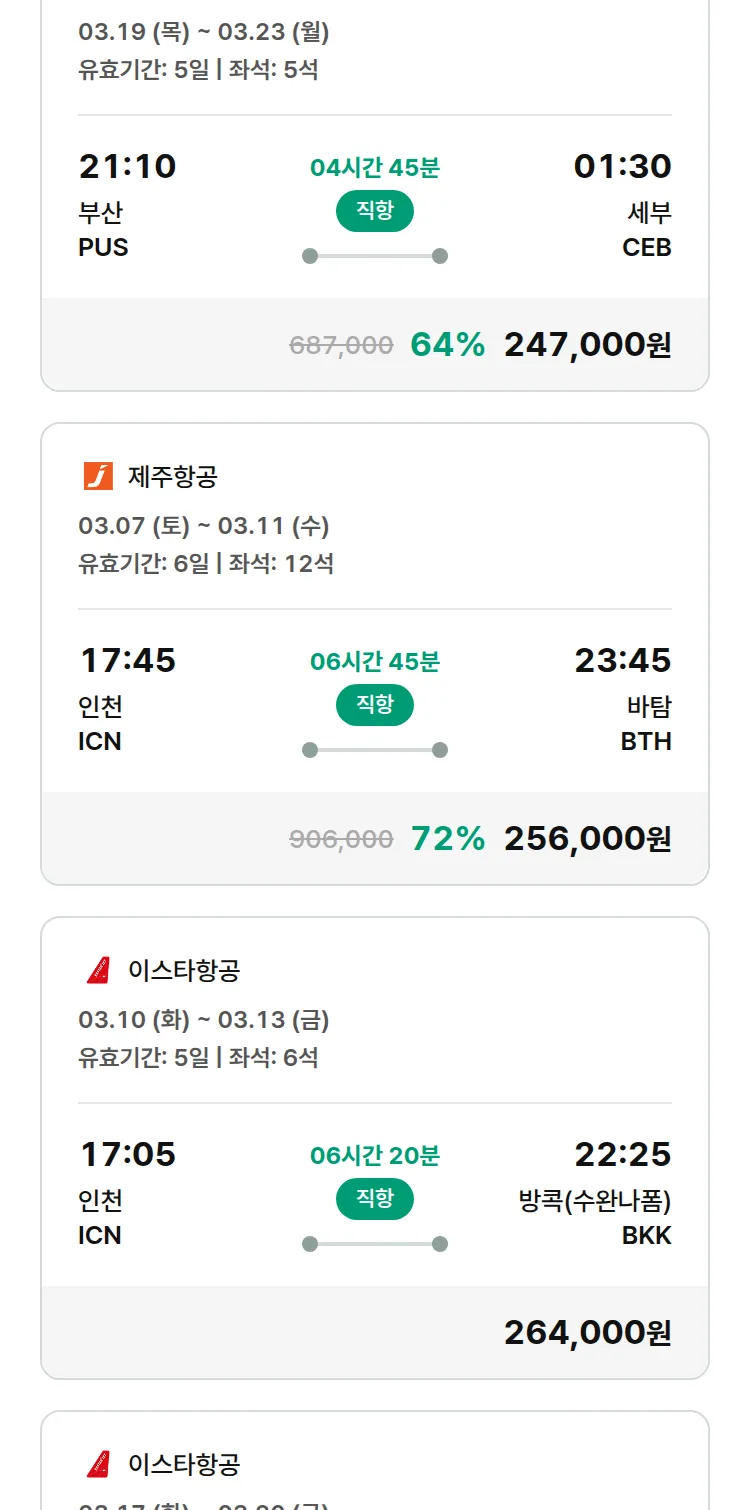Open the 제주항공 airline name
Image resolution: width=750 pixels, height=1510 pixels.
coord(172,477)
